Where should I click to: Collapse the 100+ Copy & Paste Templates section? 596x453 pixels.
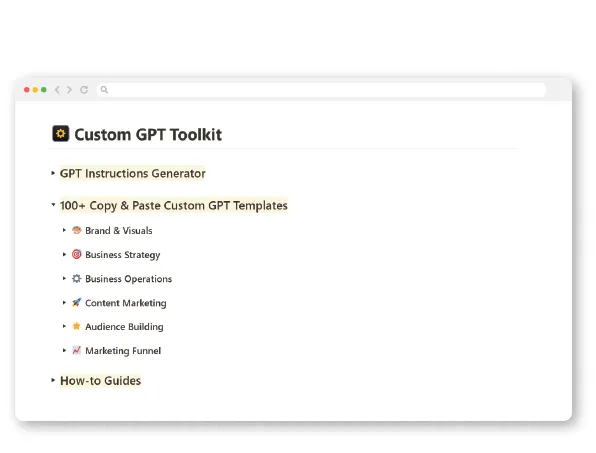click(53, 204)
